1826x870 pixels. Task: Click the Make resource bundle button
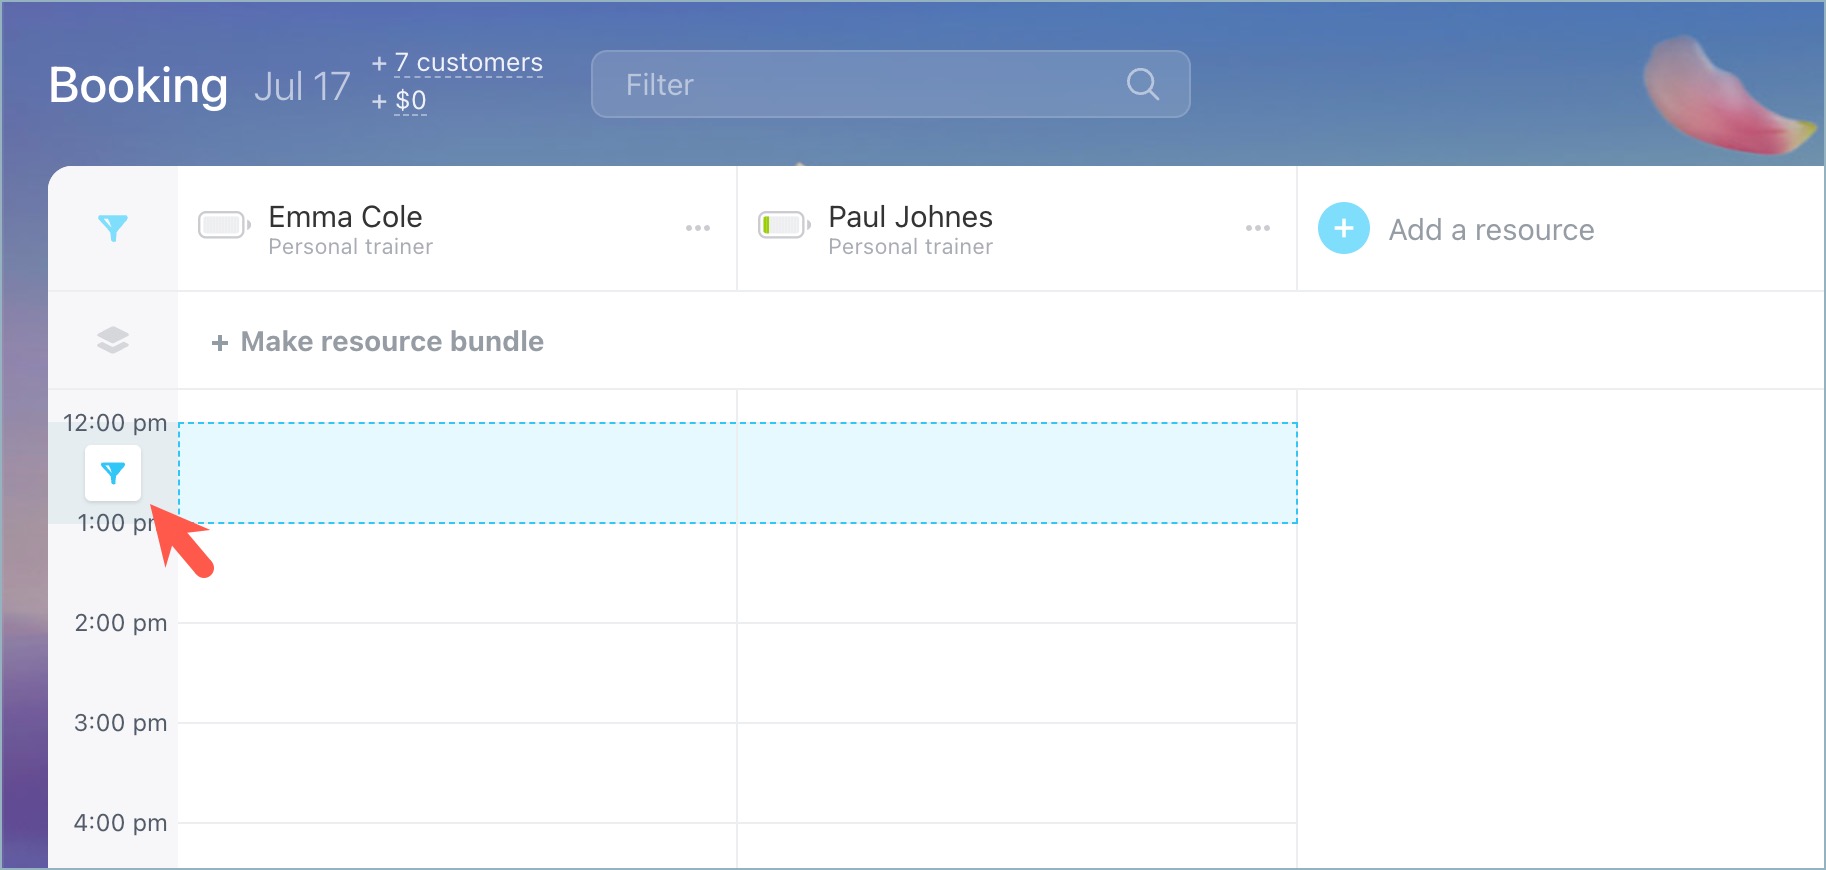(378, 342)
